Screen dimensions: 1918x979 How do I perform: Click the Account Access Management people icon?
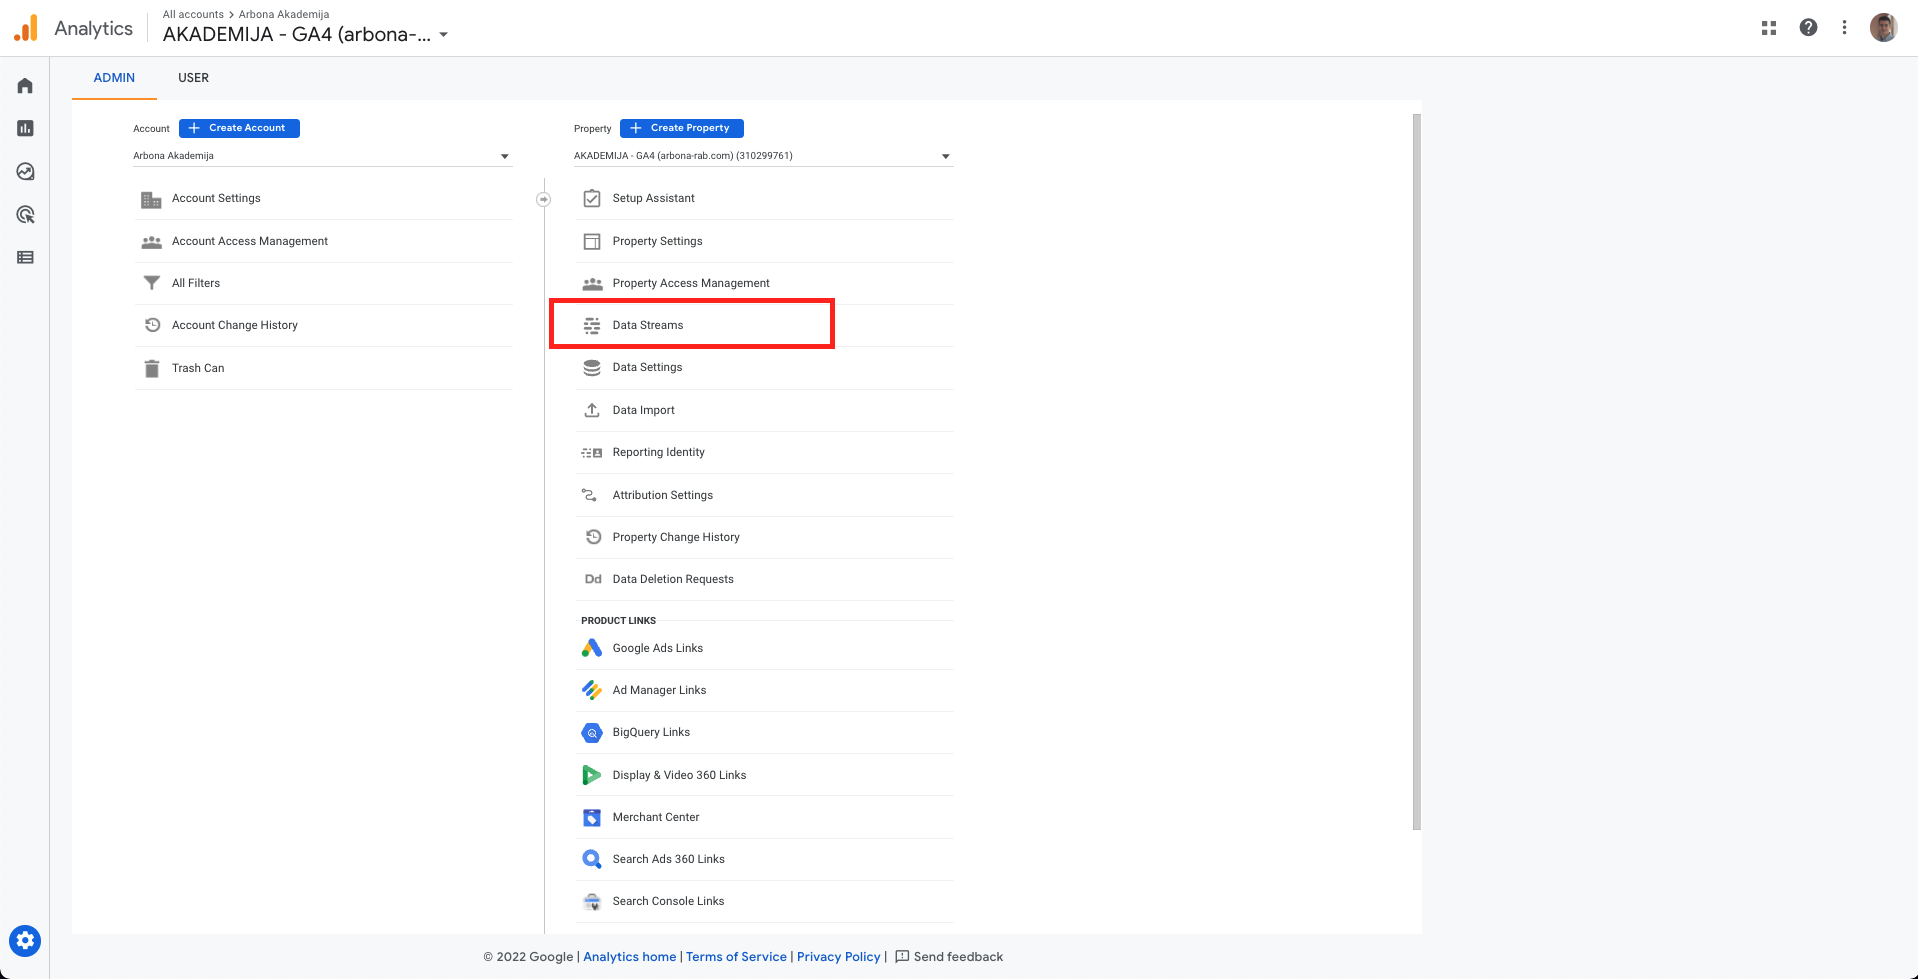(151, 242)
